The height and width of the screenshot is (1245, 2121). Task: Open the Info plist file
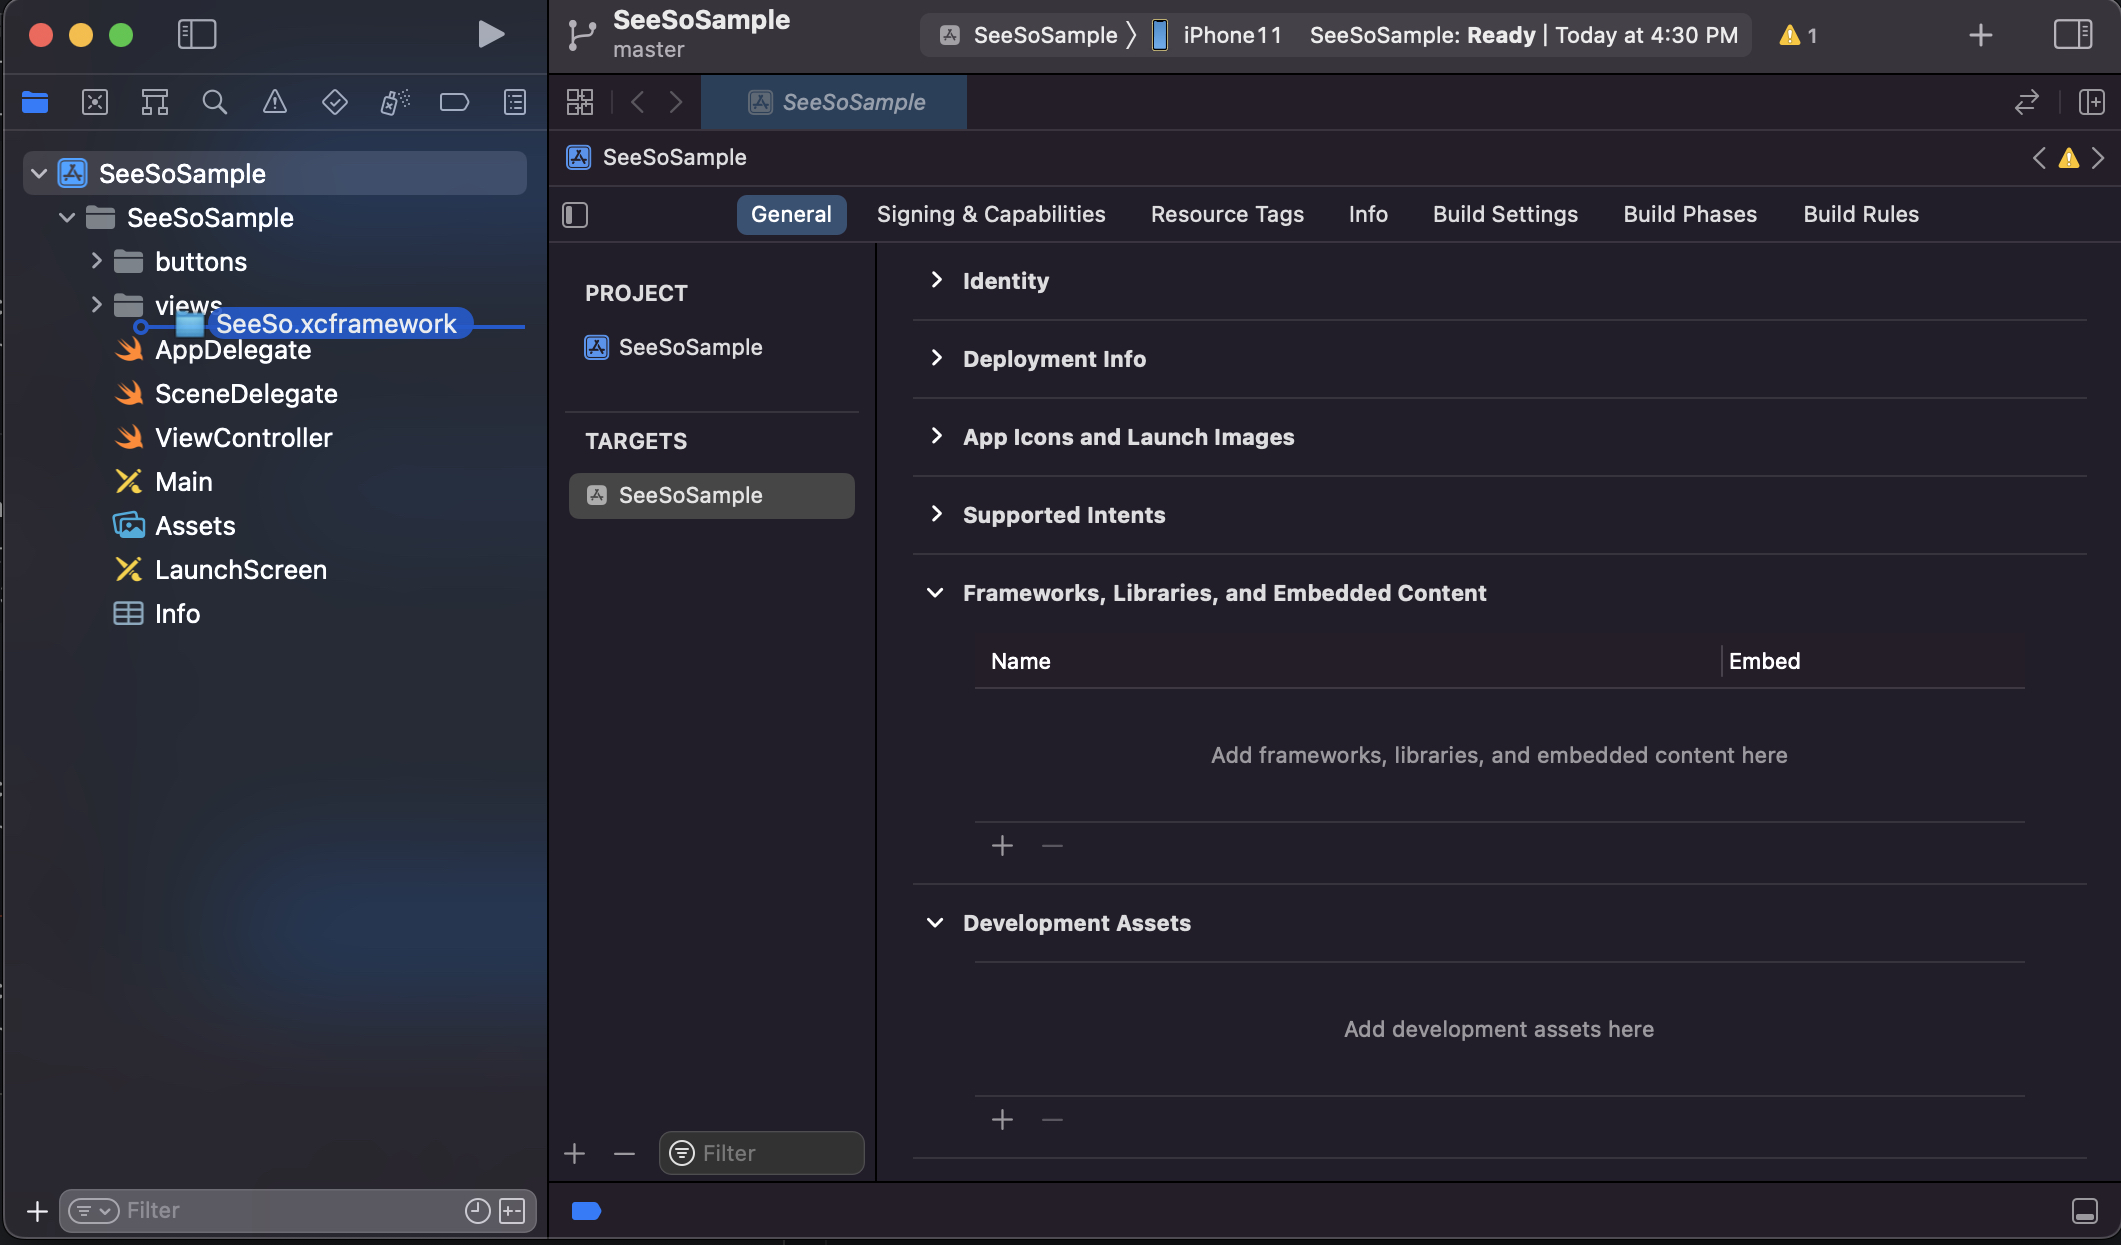point(177,614)
